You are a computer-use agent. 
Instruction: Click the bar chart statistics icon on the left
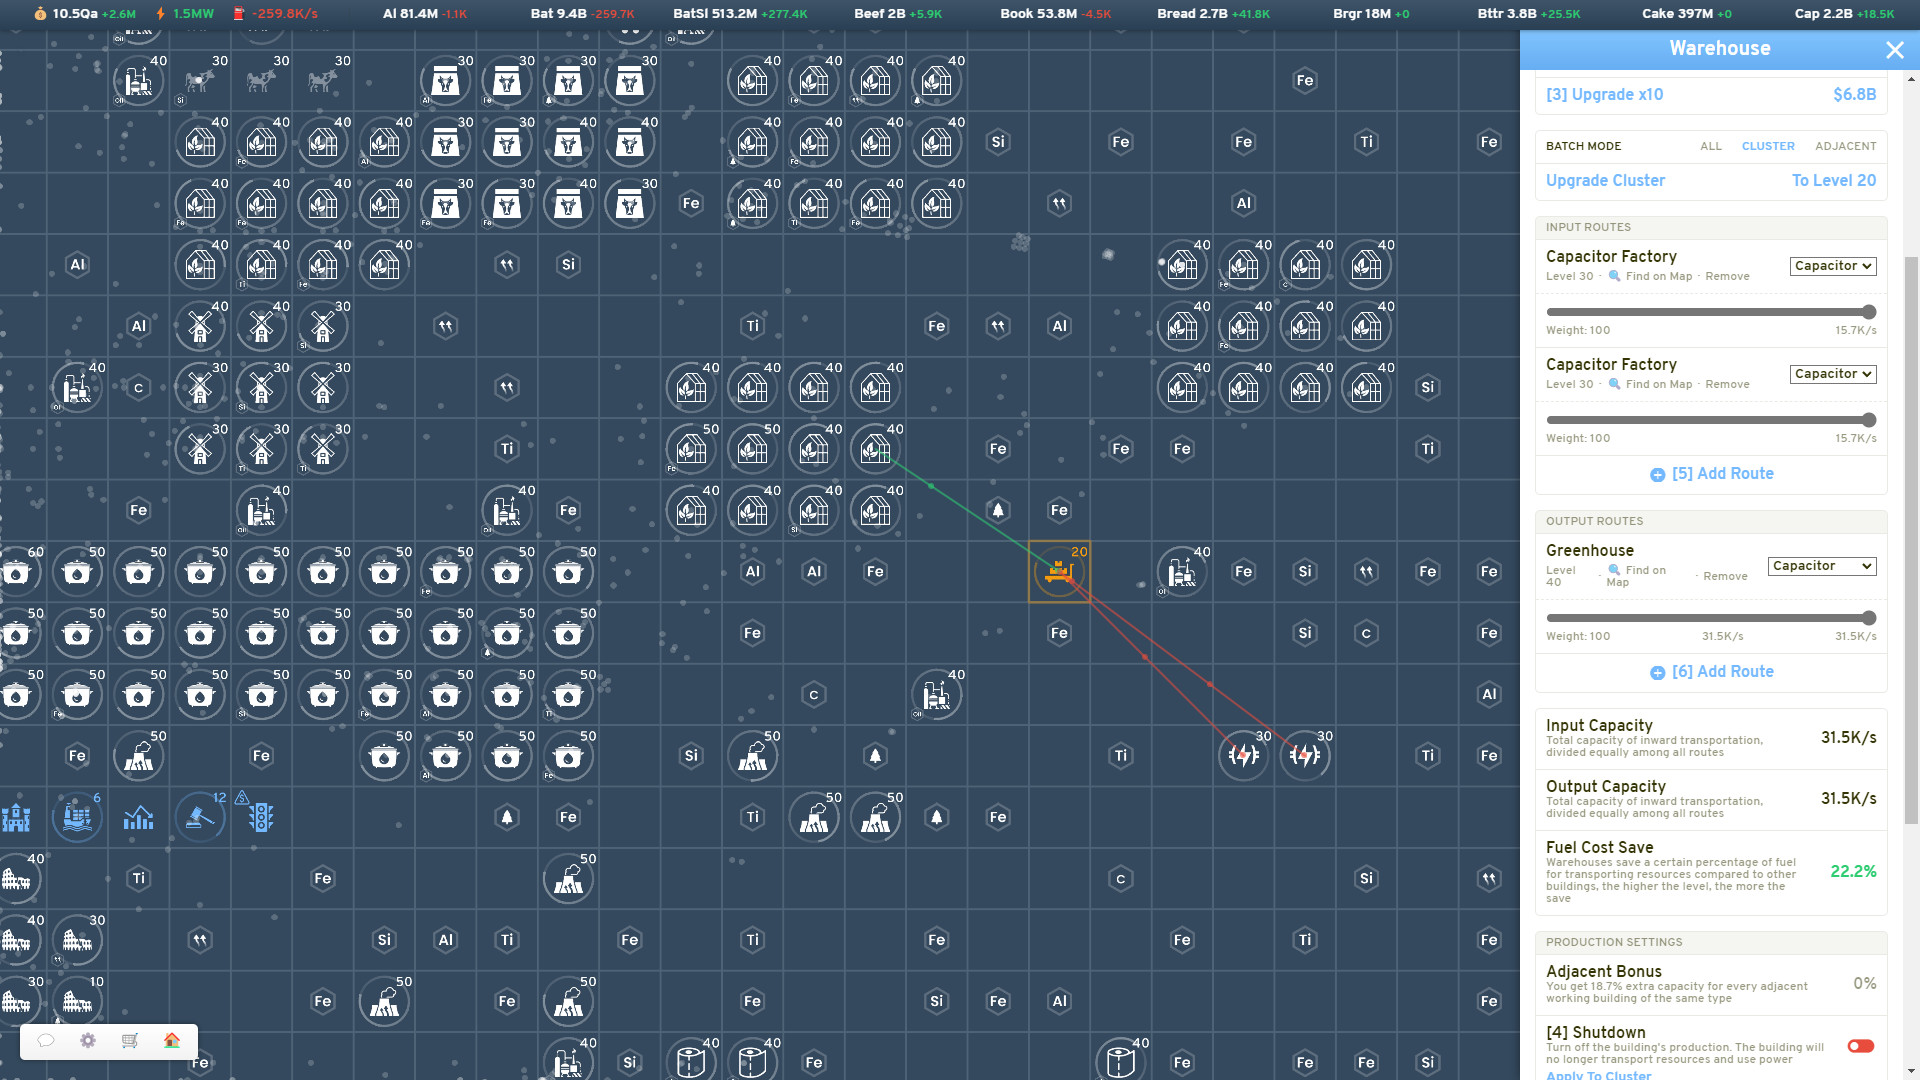tap(138, 817)
